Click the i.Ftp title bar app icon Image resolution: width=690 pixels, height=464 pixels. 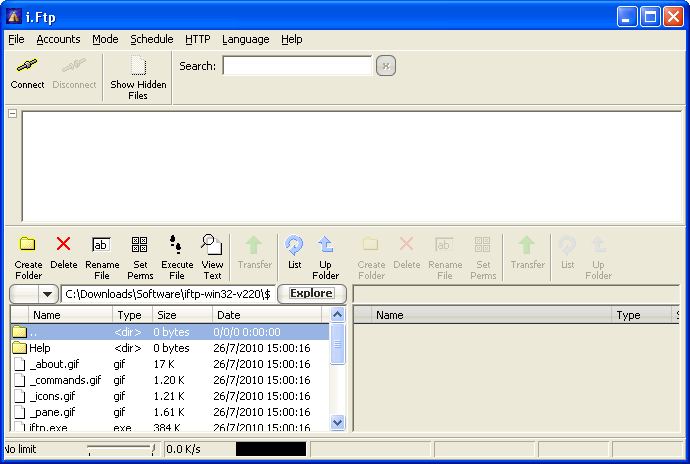(14, 17)
